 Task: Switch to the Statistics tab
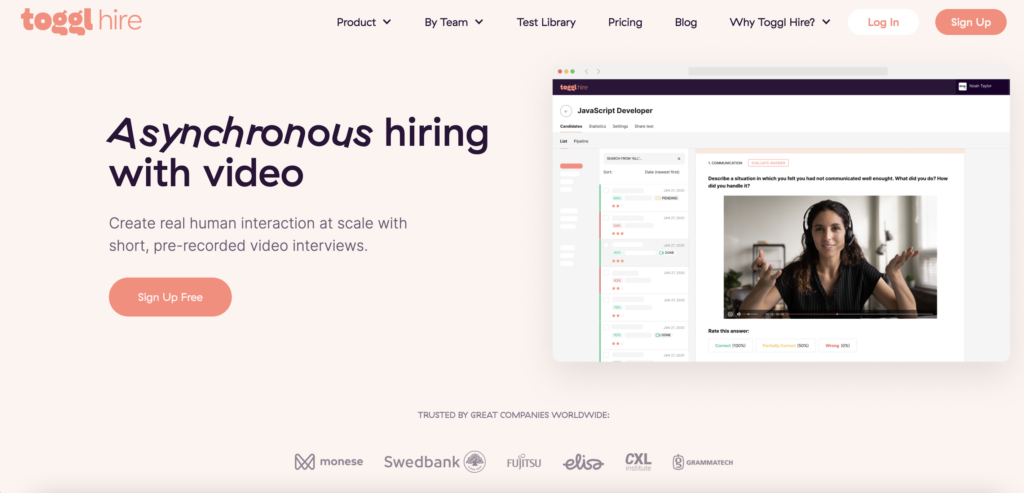597,126
